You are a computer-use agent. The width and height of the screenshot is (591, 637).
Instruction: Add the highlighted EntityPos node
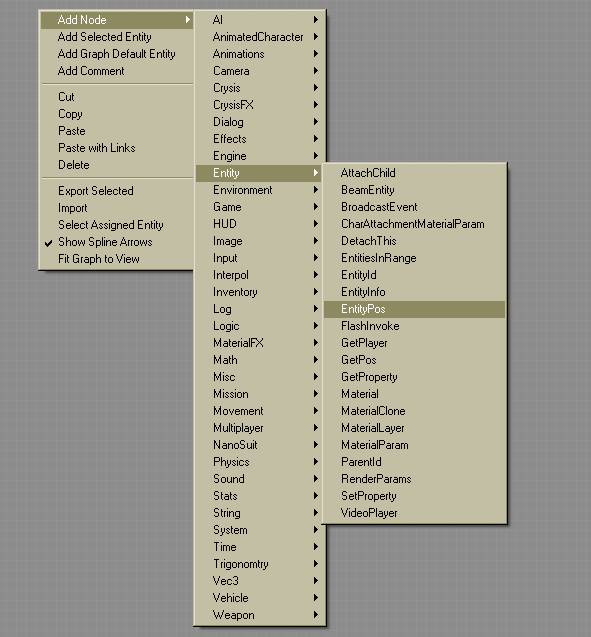[414, 309]
